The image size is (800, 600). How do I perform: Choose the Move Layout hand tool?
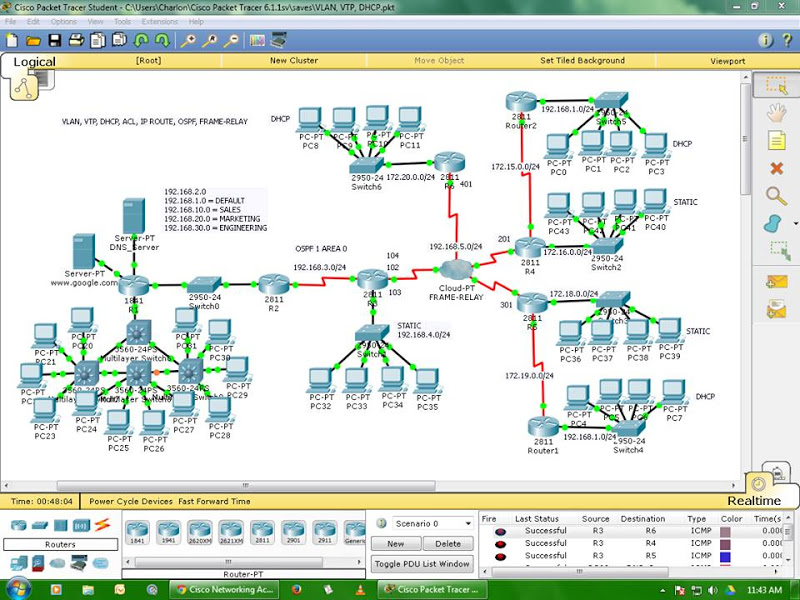coord(776,113)
